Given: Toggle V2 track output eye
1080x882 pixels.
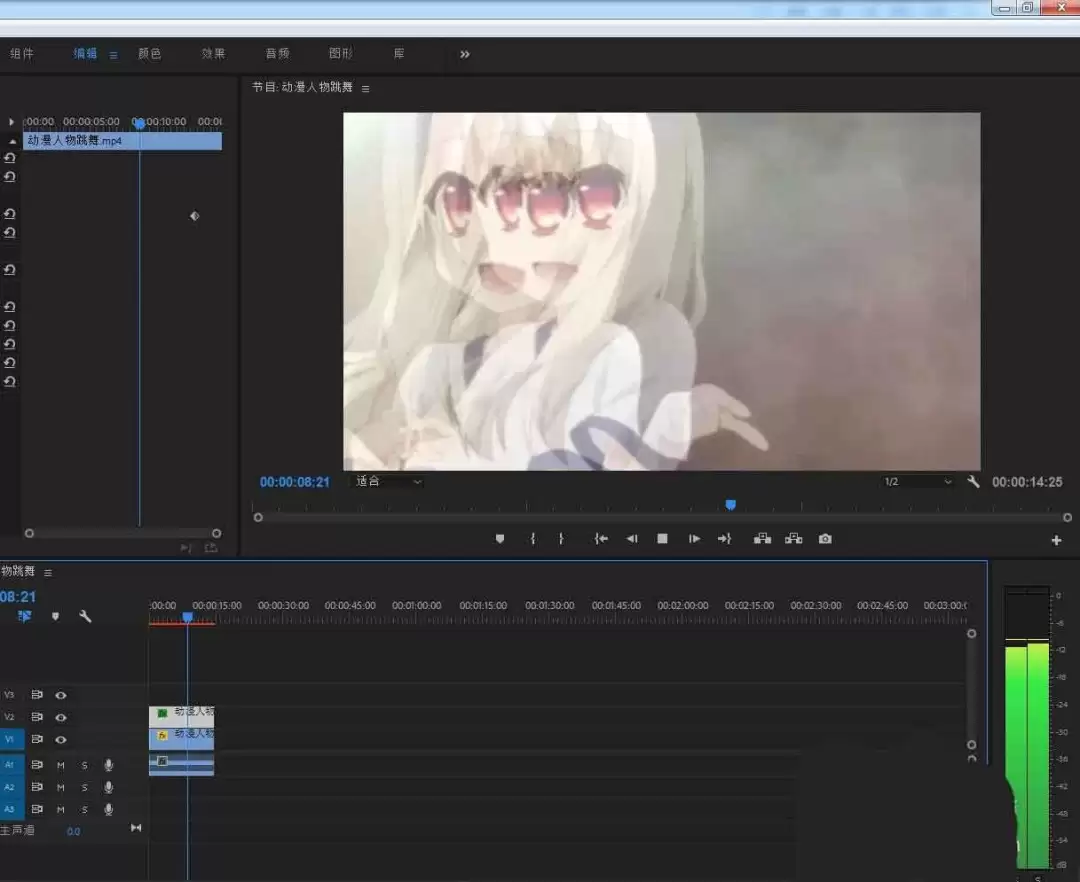Looking at the screenshot, I should pos(61,717).
